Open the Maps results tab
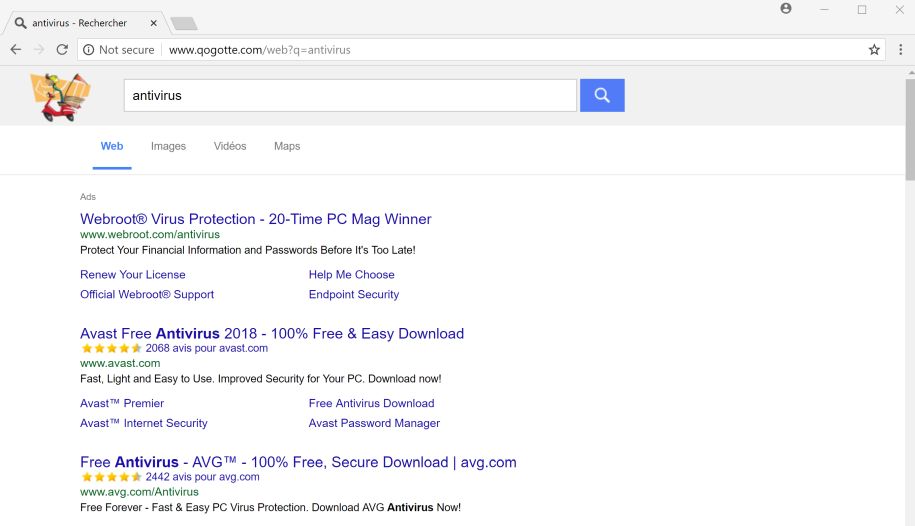Viewport: 915px width, 526px height. click(287, 146)
